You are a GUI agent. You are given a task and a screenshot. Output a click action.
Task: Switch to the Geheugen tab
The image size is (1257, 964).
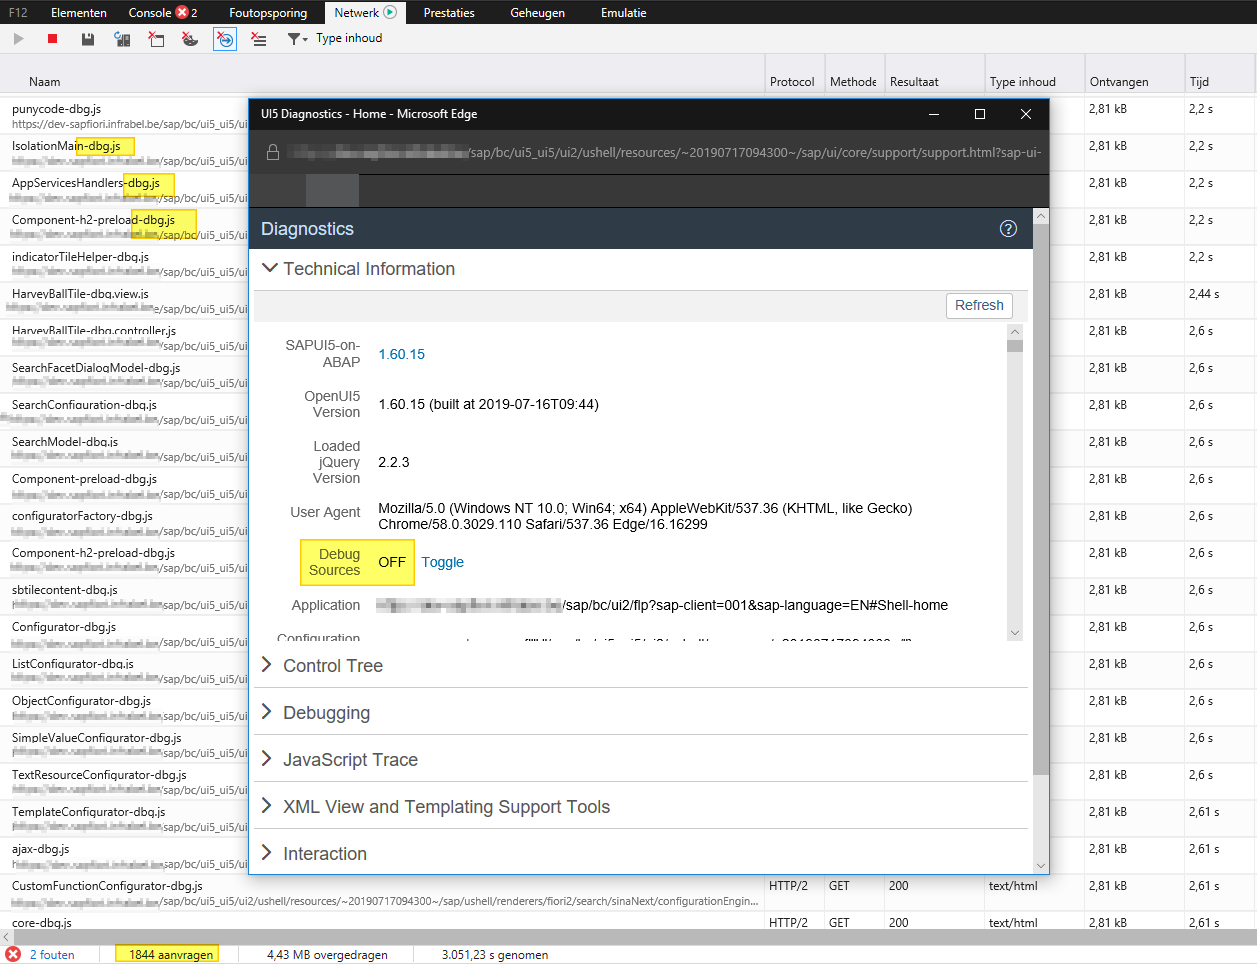click(x=537, y=13)
